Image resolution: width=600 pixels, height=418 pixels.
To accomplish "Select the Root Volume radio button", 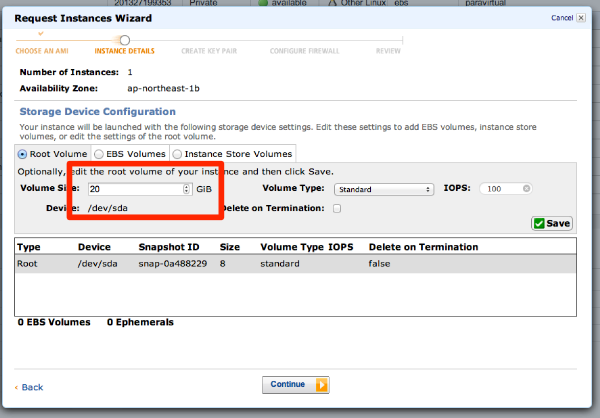I will tap(22, 154).
